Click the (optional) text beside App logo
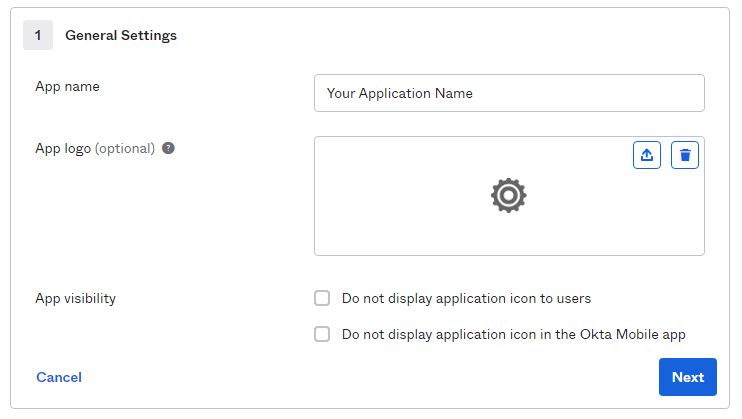Image resolution: width=742 pixels, height=419 pixels. point(125,149)
